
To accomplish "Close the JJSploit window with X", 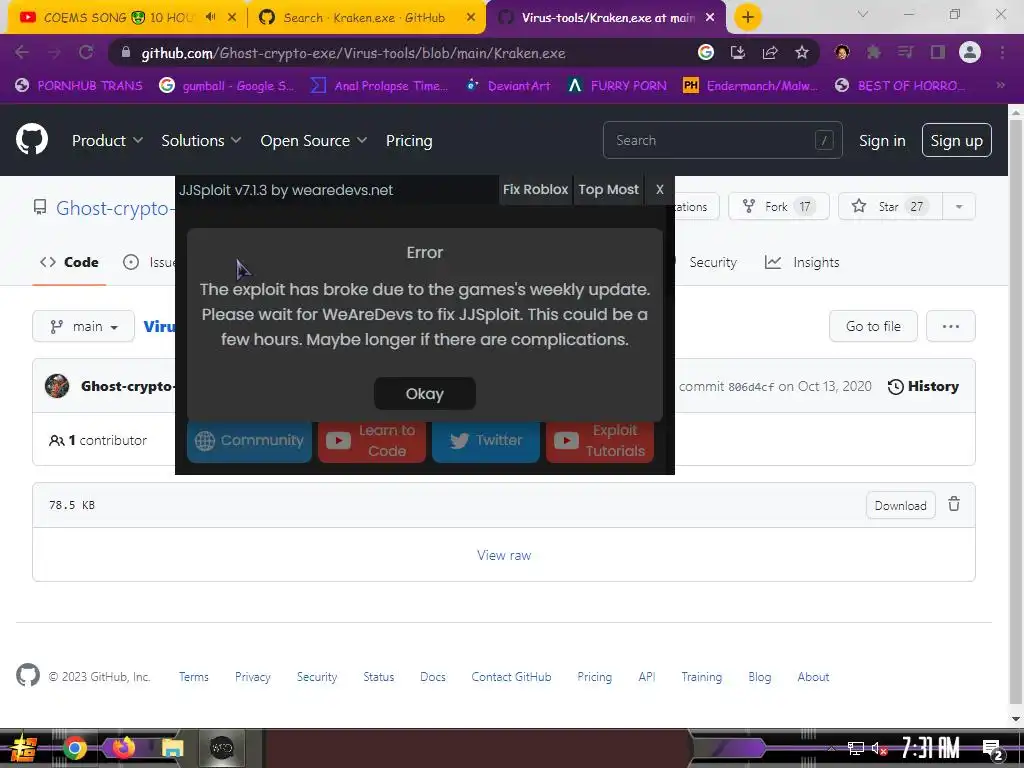I will 660,189.
